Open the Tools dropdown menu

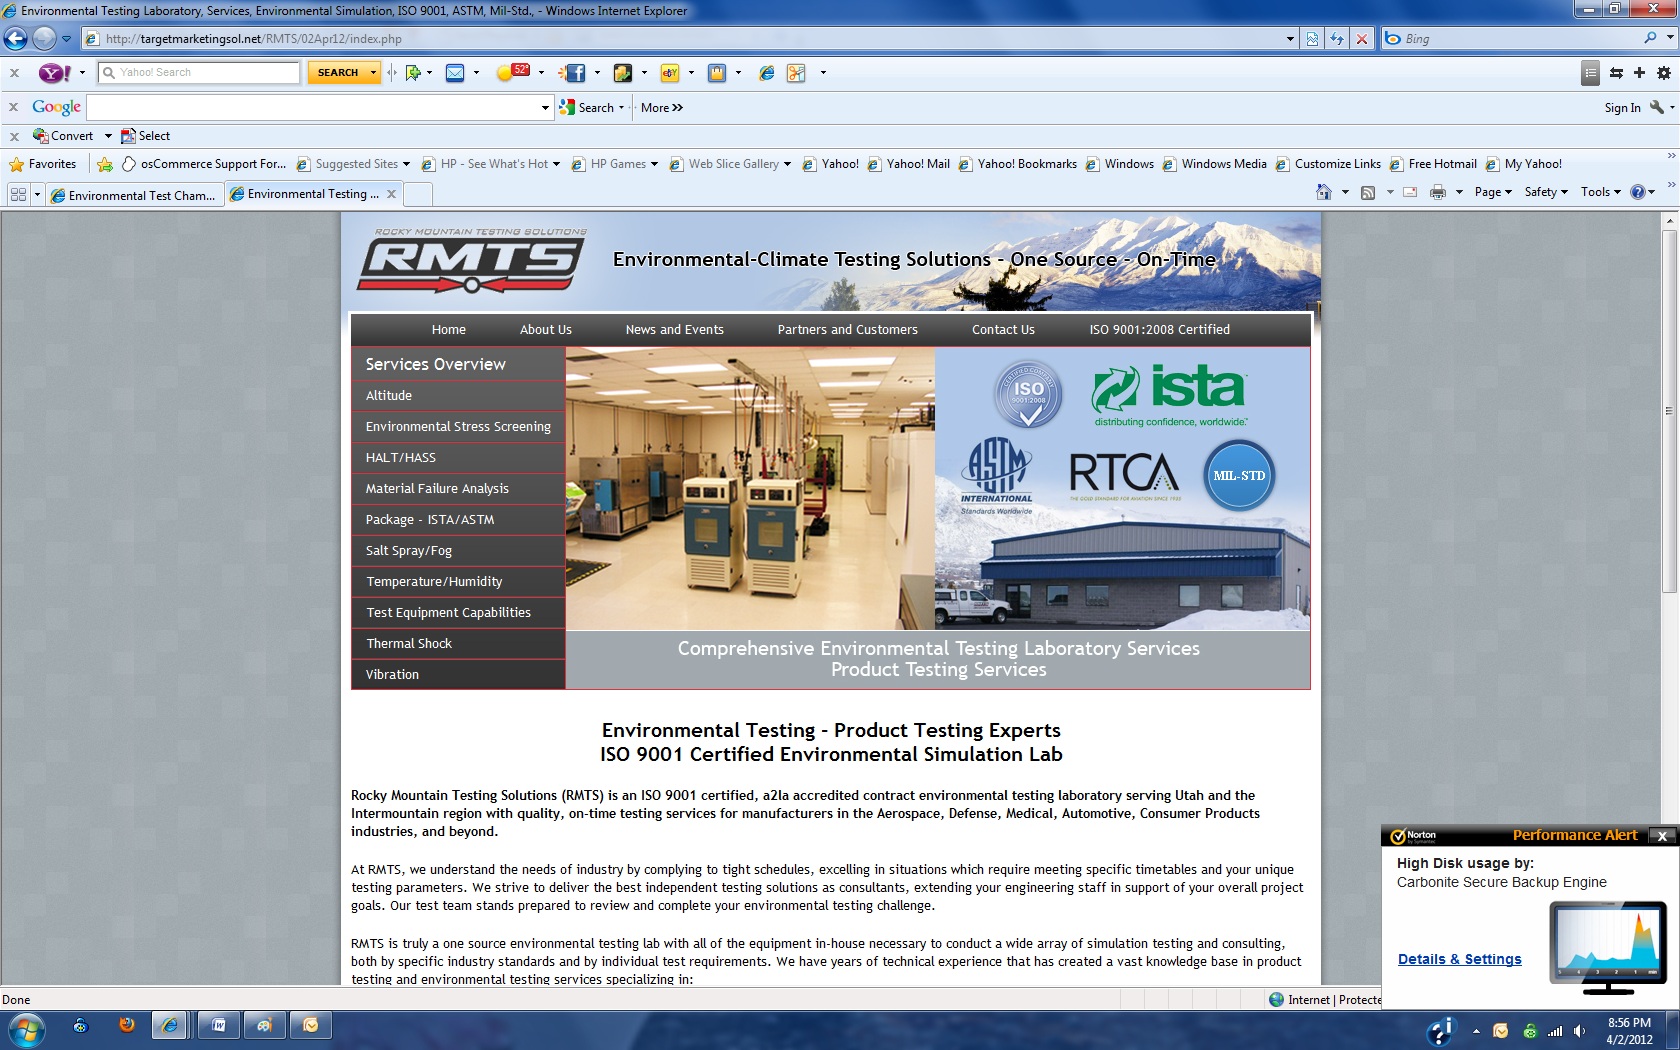(1600, 192)
